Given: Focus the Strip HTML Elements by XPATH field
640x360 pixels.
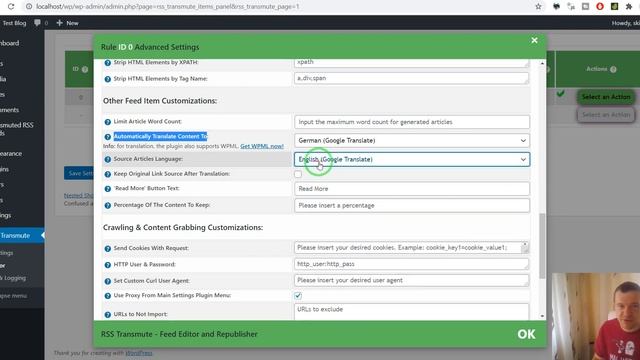Looking at the screenshot, I should (411, 63).
